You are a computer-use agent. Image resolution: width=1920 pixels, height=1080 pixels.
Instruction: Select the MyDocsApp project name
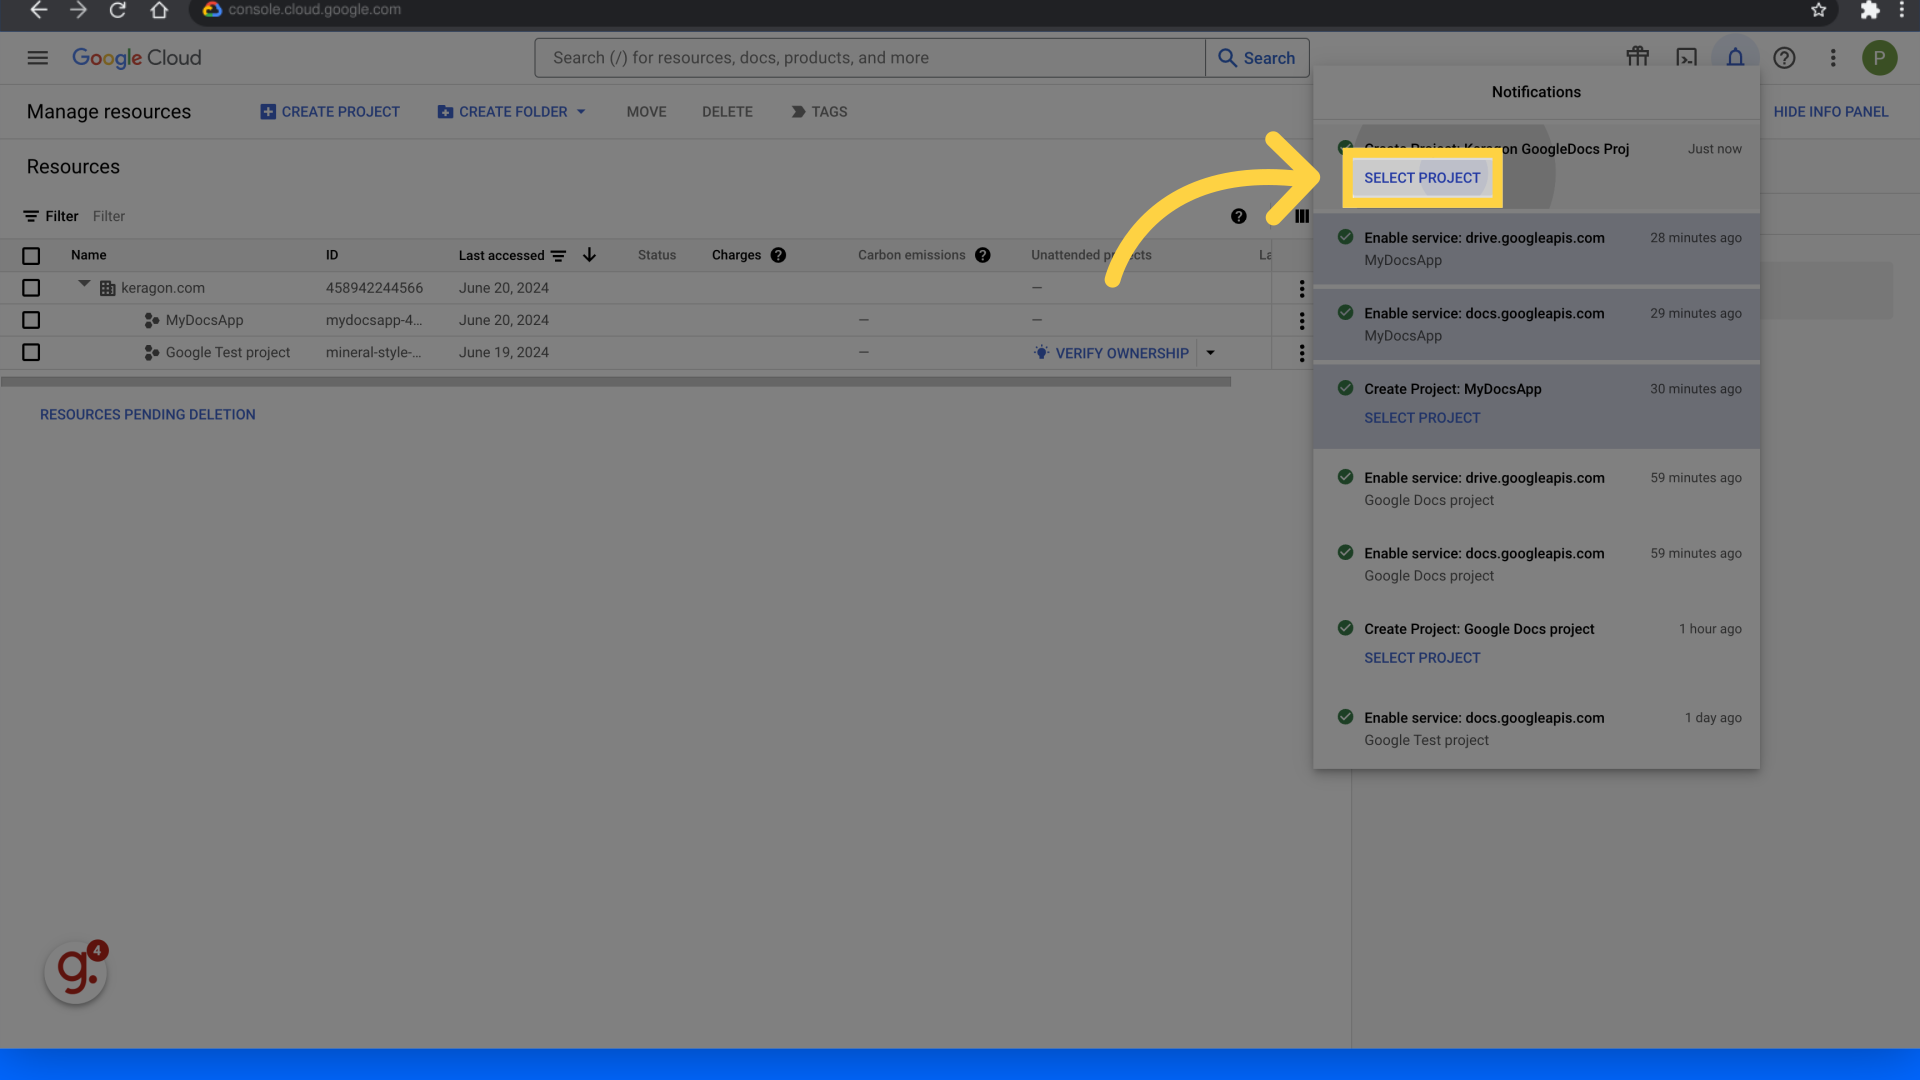(x=204, y=320)
